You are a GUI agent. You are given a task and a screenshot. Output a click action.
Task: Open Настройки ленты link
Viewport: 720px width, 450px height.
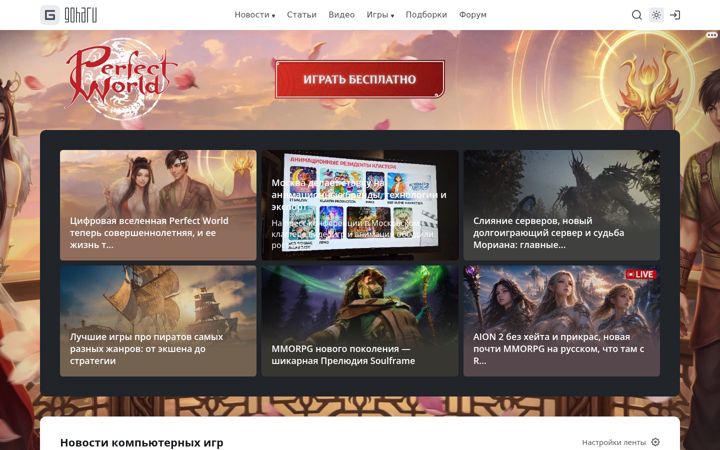tap(613, 442)
